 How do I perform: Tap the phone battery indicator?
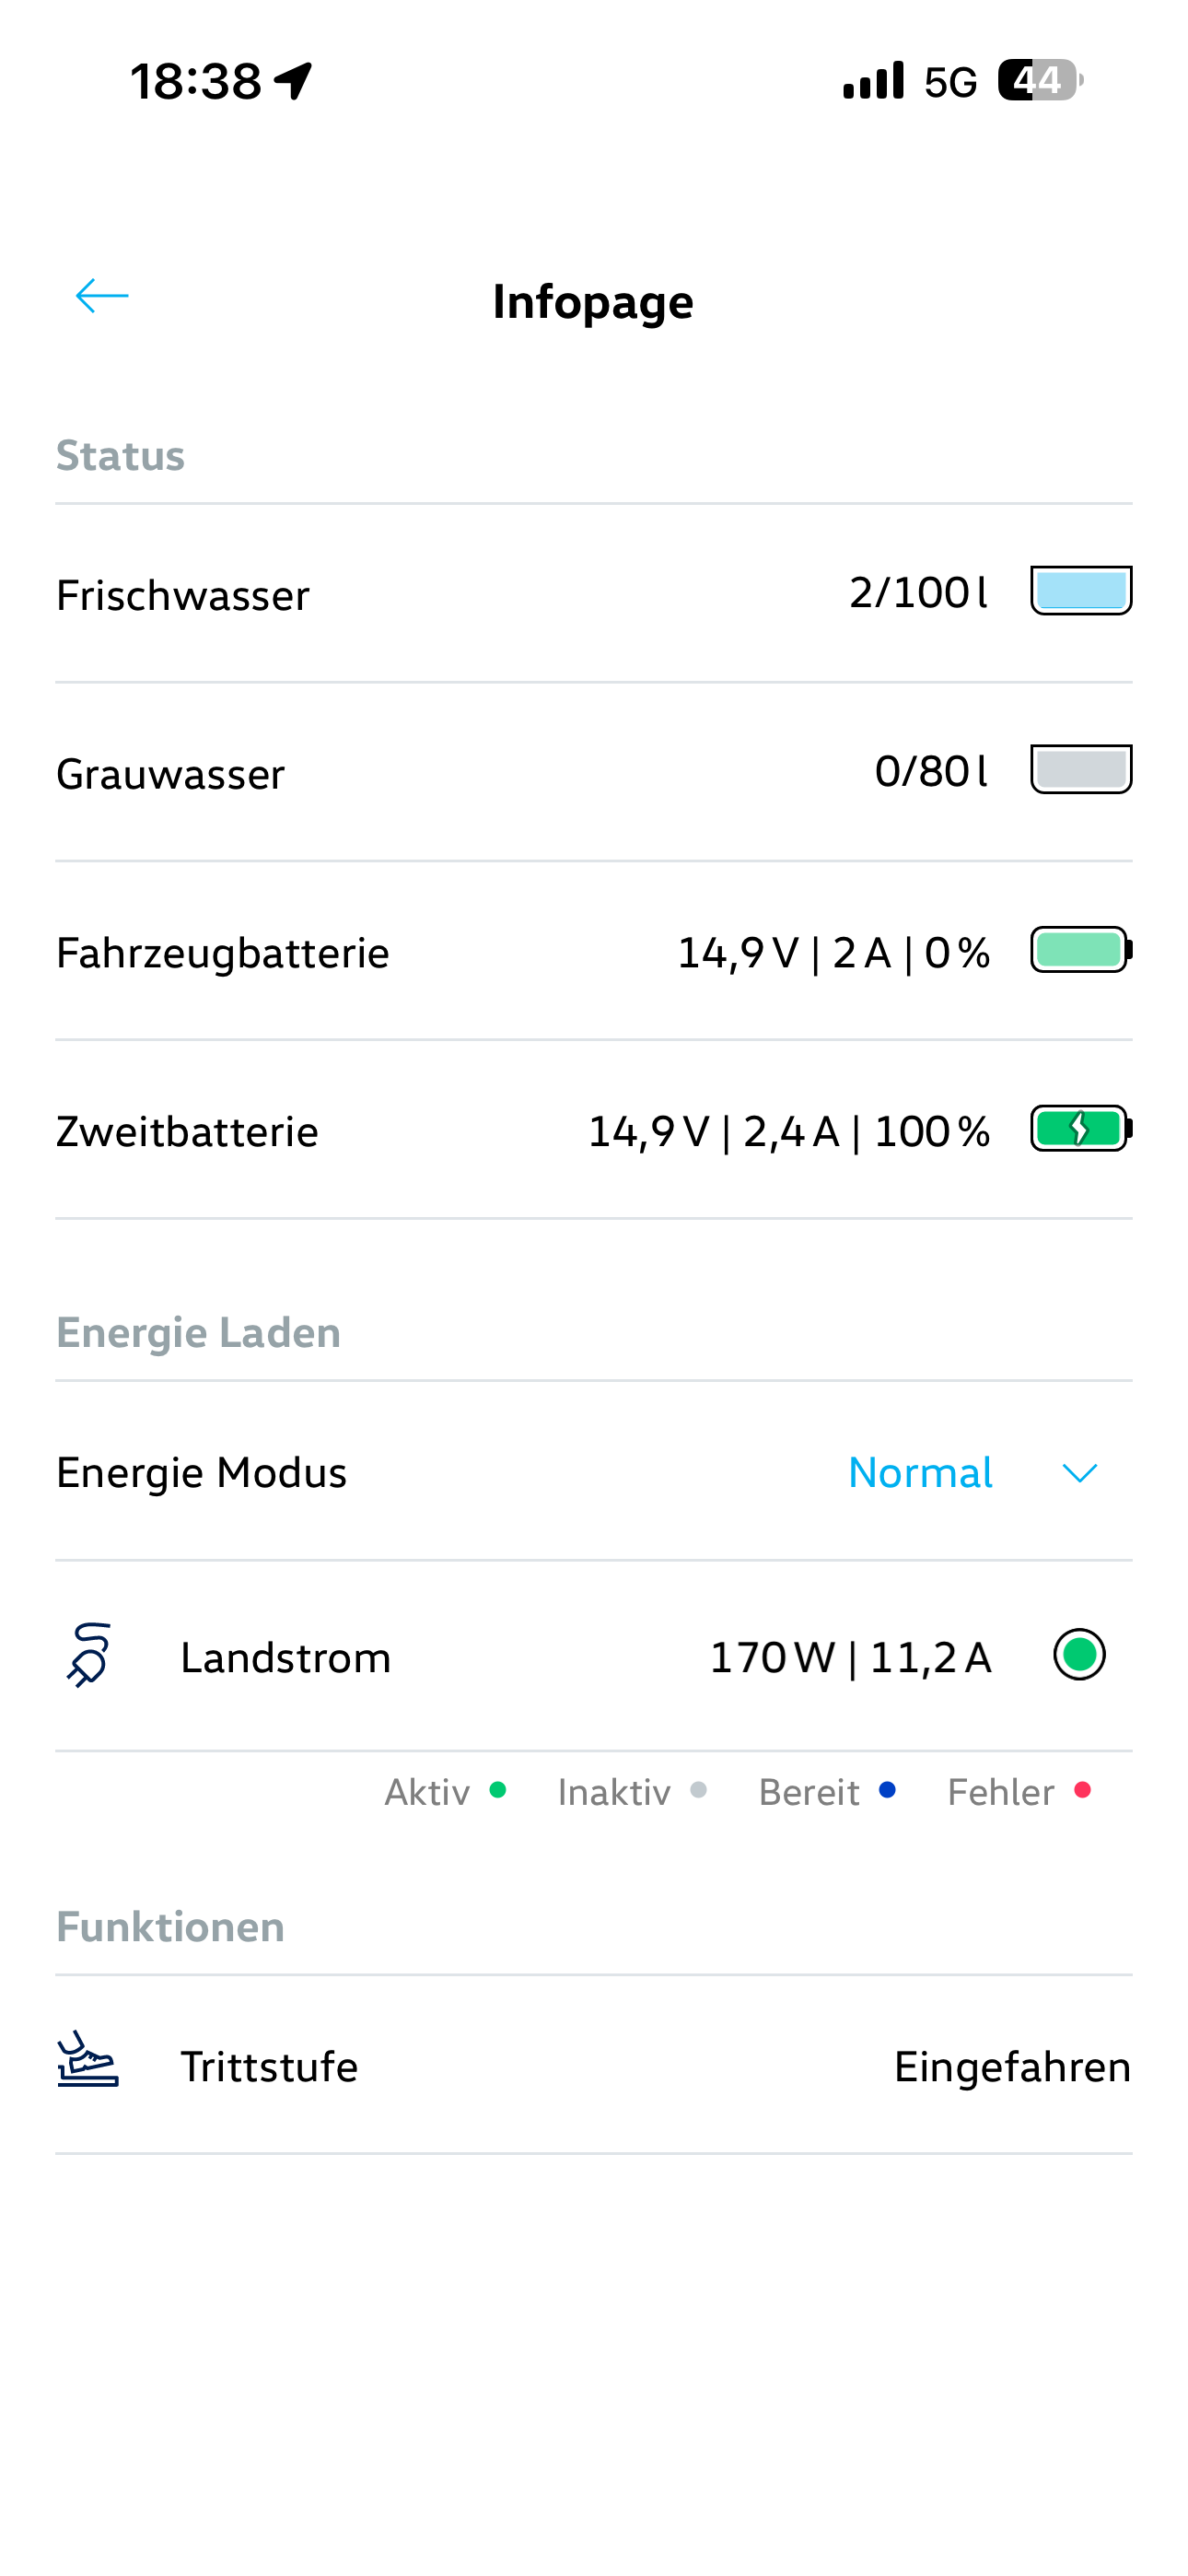[x=1039, y=81]
